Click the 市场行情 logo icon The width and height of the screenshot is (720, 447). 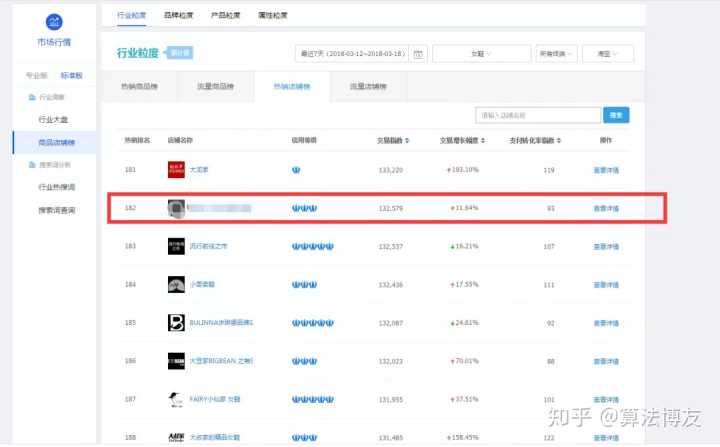[x=54, y=23]
